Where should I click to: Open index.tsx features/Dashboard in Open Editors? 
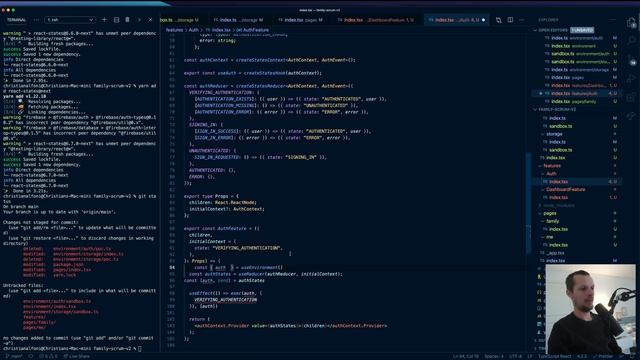[x=577, y=85]
